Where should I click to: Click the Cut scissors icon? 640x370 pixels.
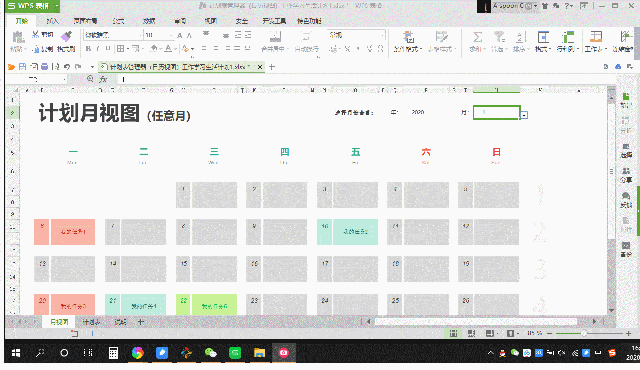click(36, 35)
